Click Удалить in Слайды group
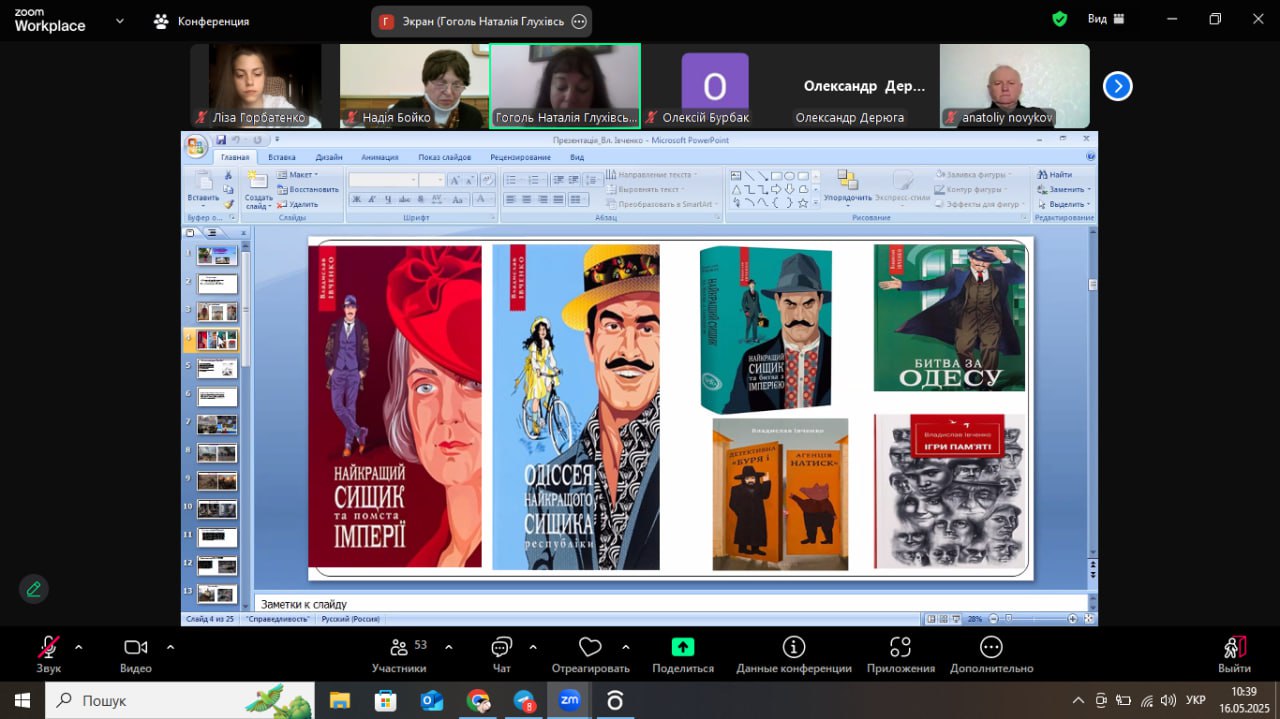 click(298, 204)
